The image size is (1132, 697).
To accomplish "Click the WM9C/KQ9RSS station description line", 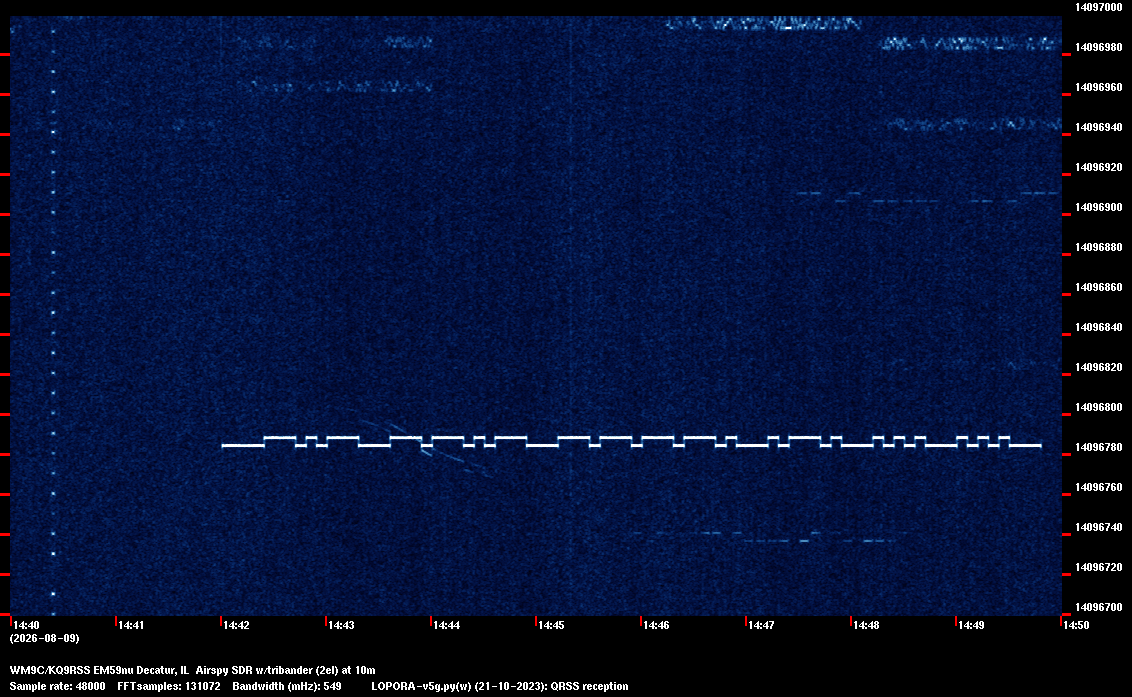I will [x=192, y=670].
